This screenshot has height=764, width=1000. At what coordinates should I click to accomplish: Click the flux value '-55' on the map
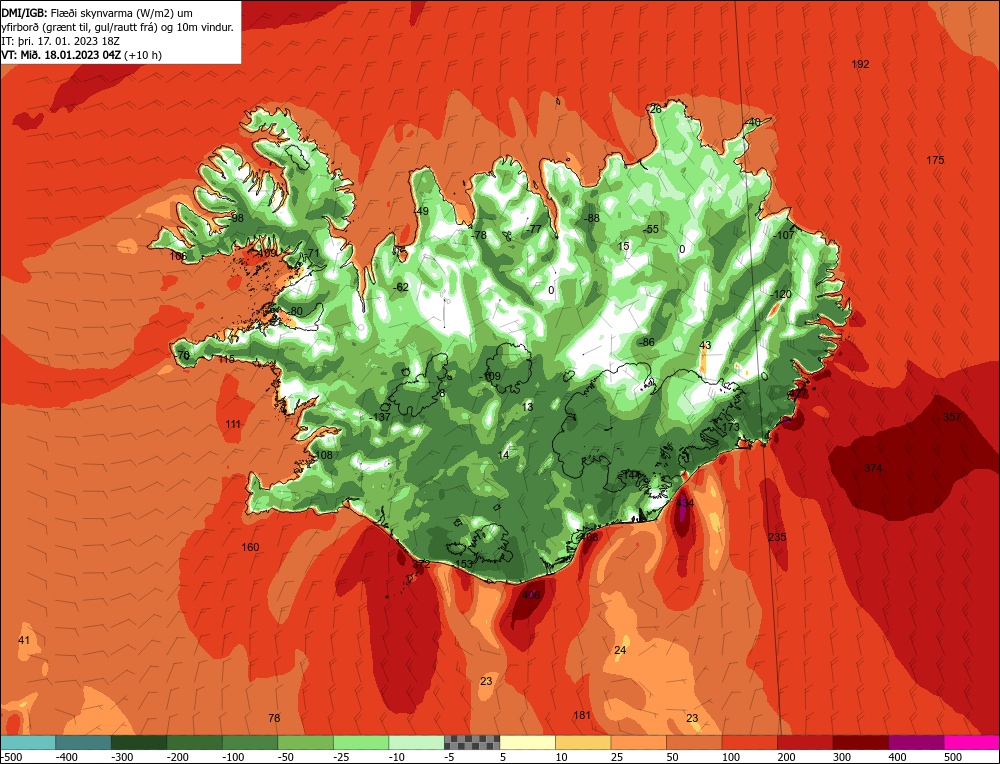click(x=650, y=229)
